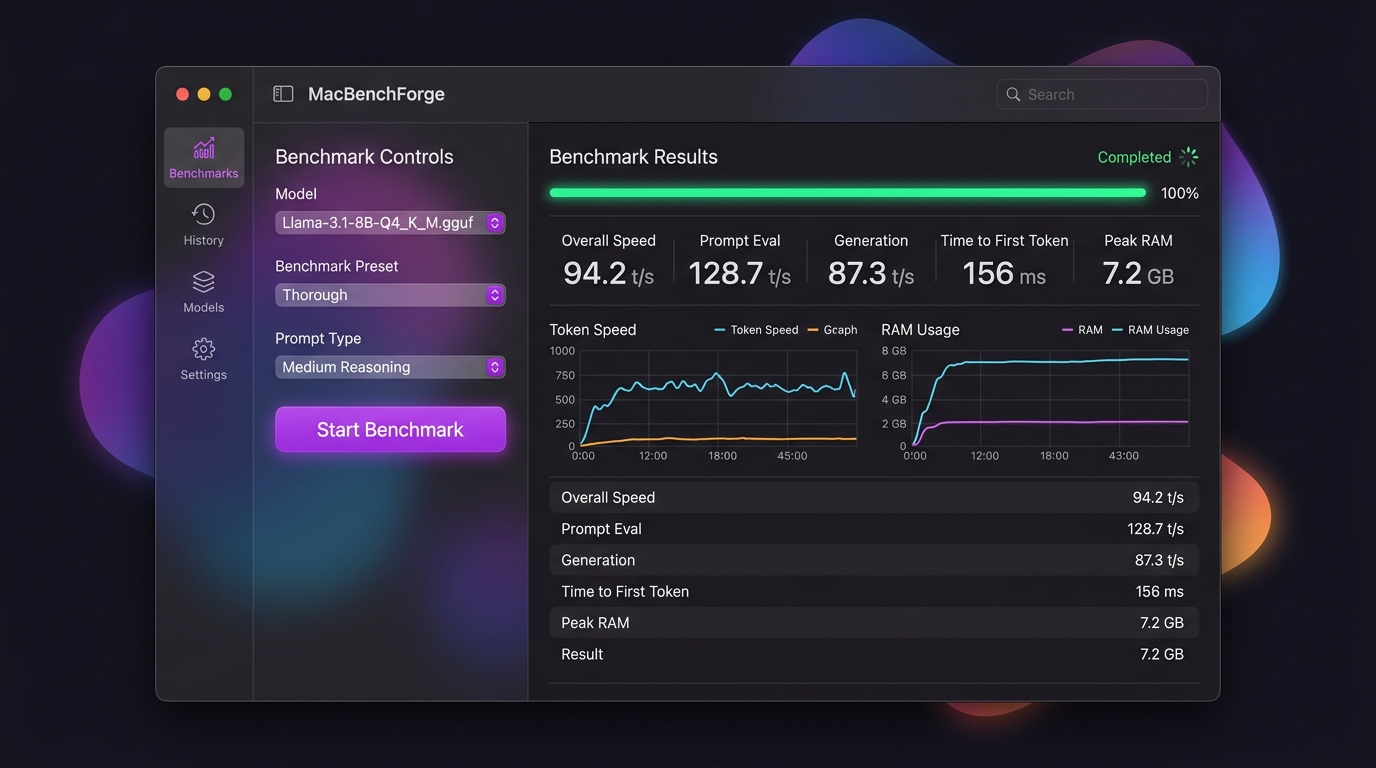Screen dimensions: 1376x768
Task: Open the Models sidebar section
Action: pos(204,292)
